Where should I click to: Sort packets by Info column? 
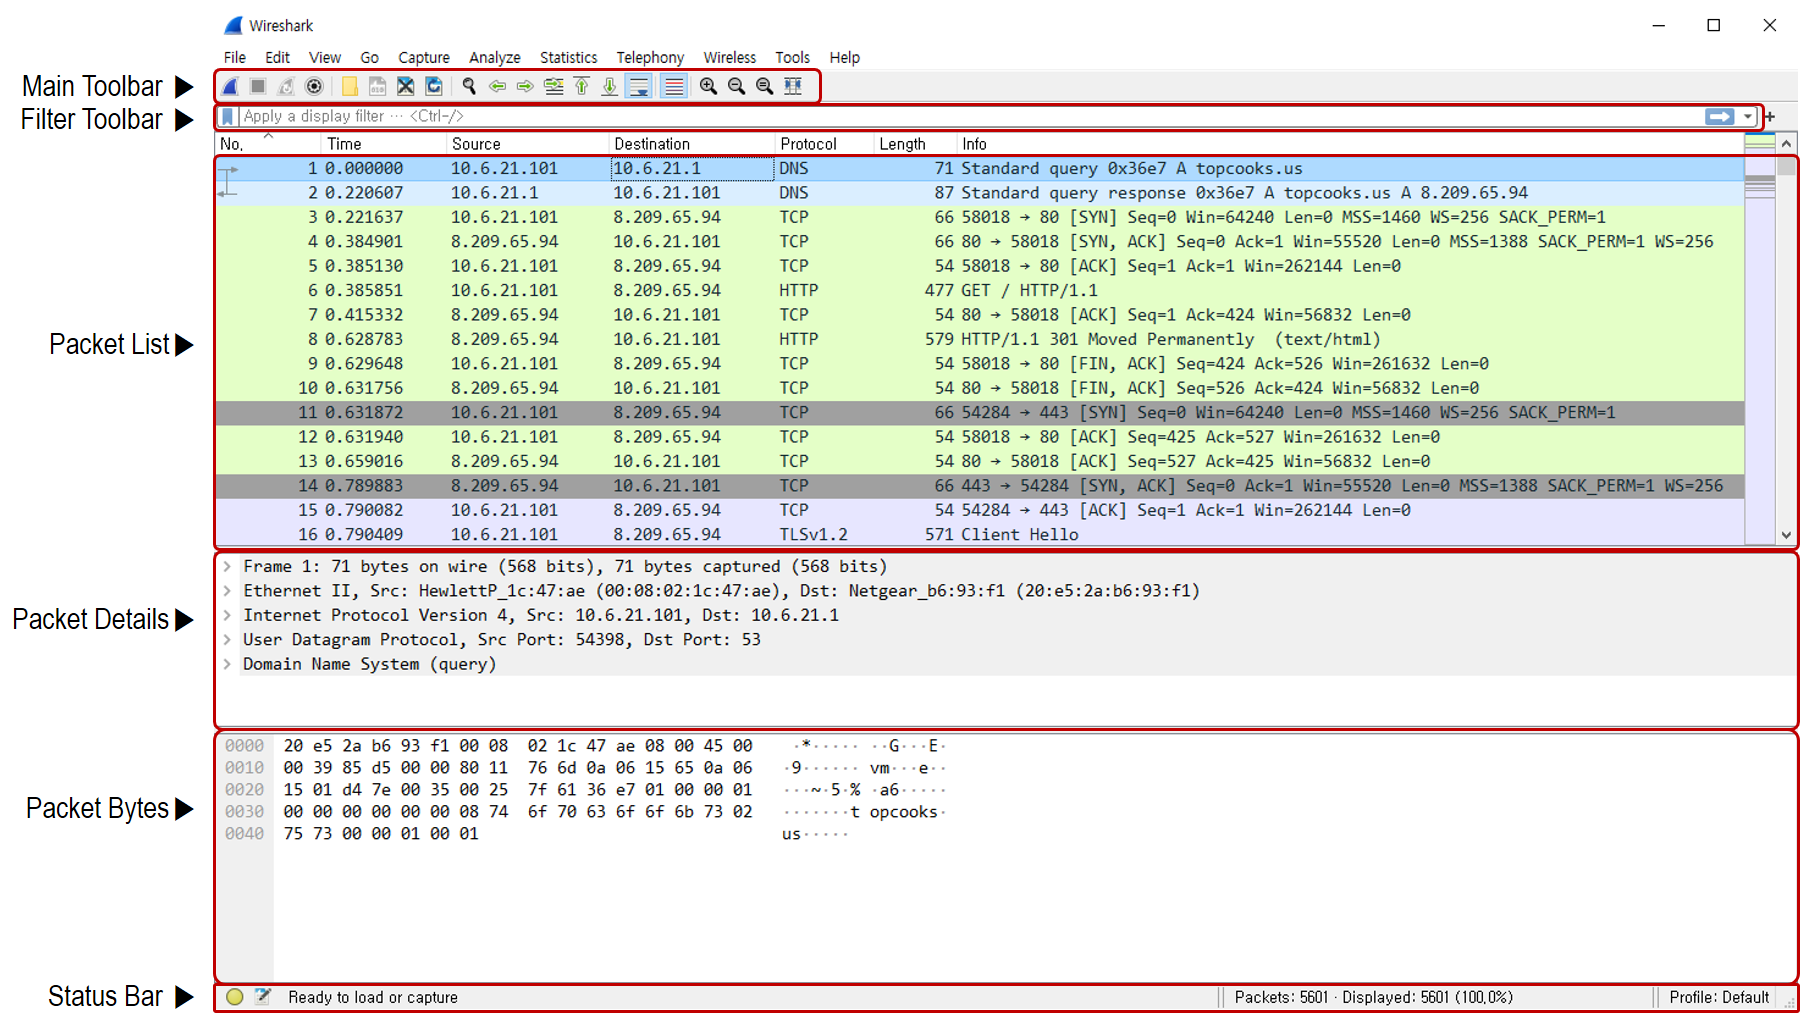point(1350,144)
